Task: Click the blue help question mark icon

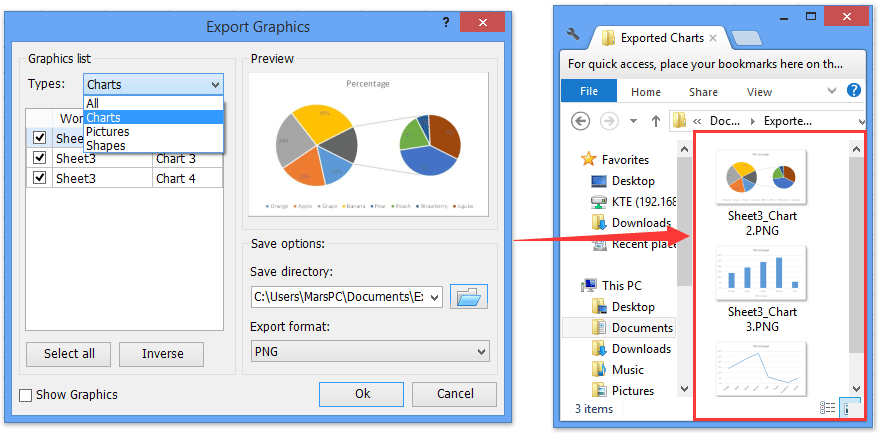Action: click(x=853, y=91)
